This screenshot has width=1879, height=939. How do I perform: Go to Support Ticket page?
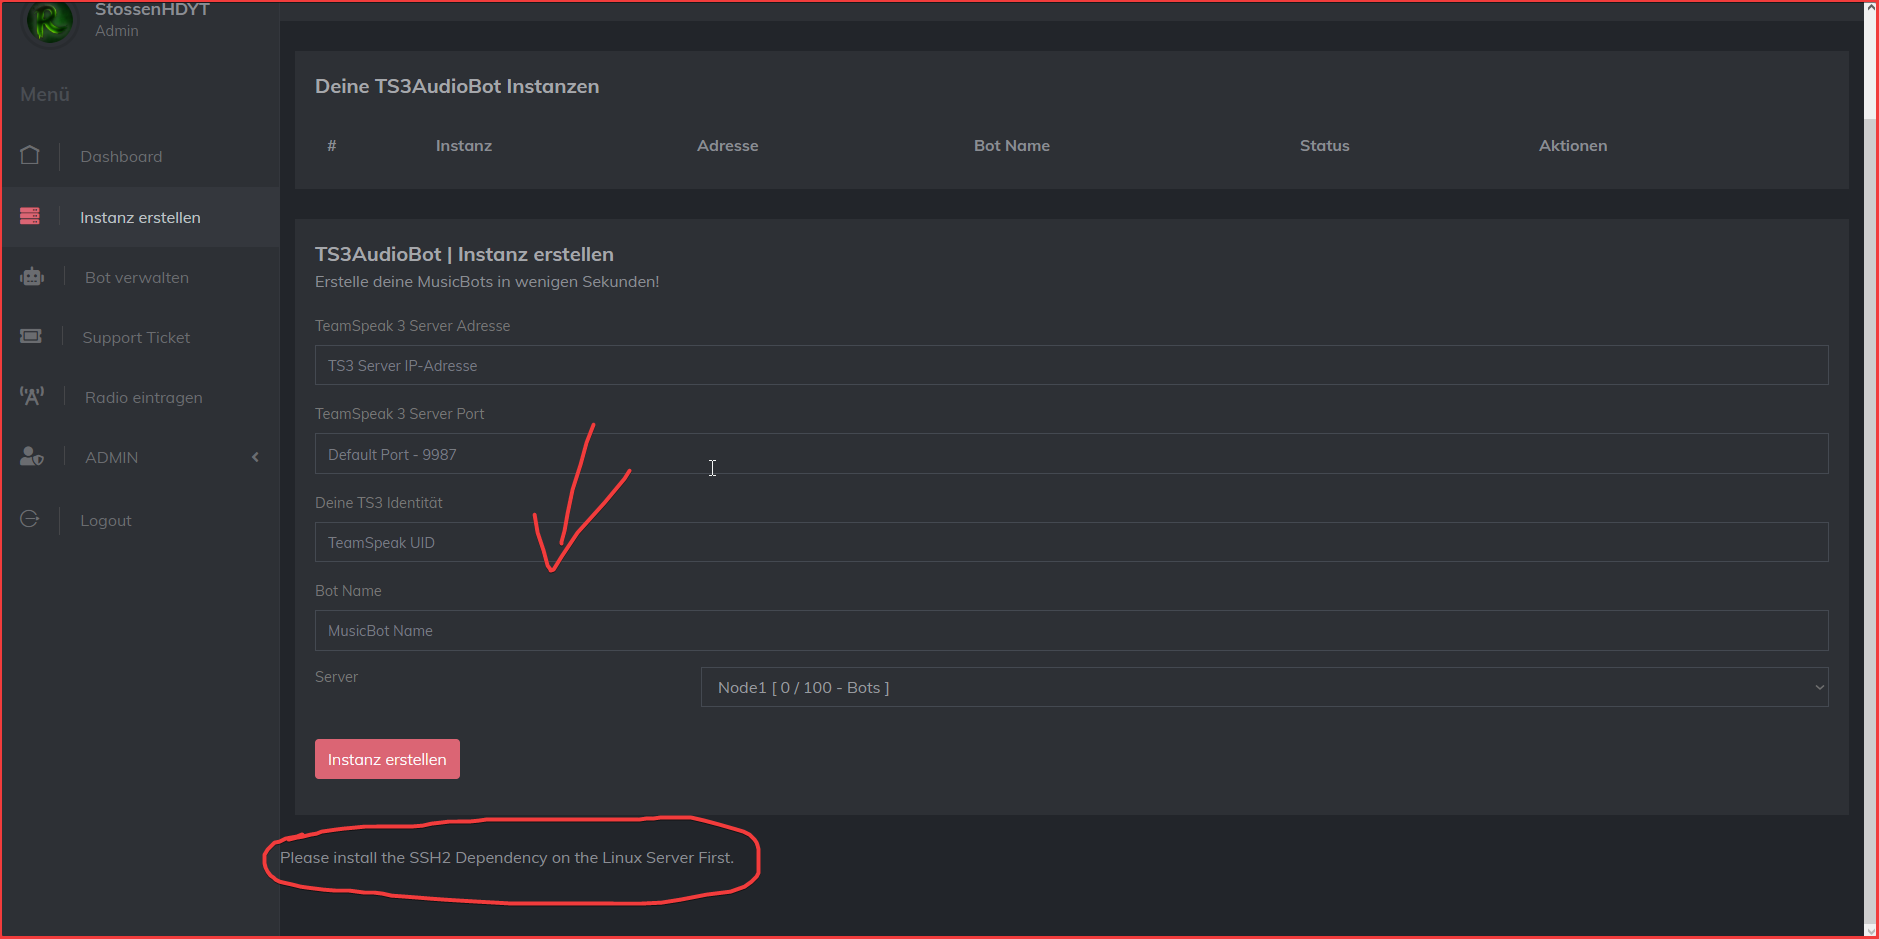(136, 338)
